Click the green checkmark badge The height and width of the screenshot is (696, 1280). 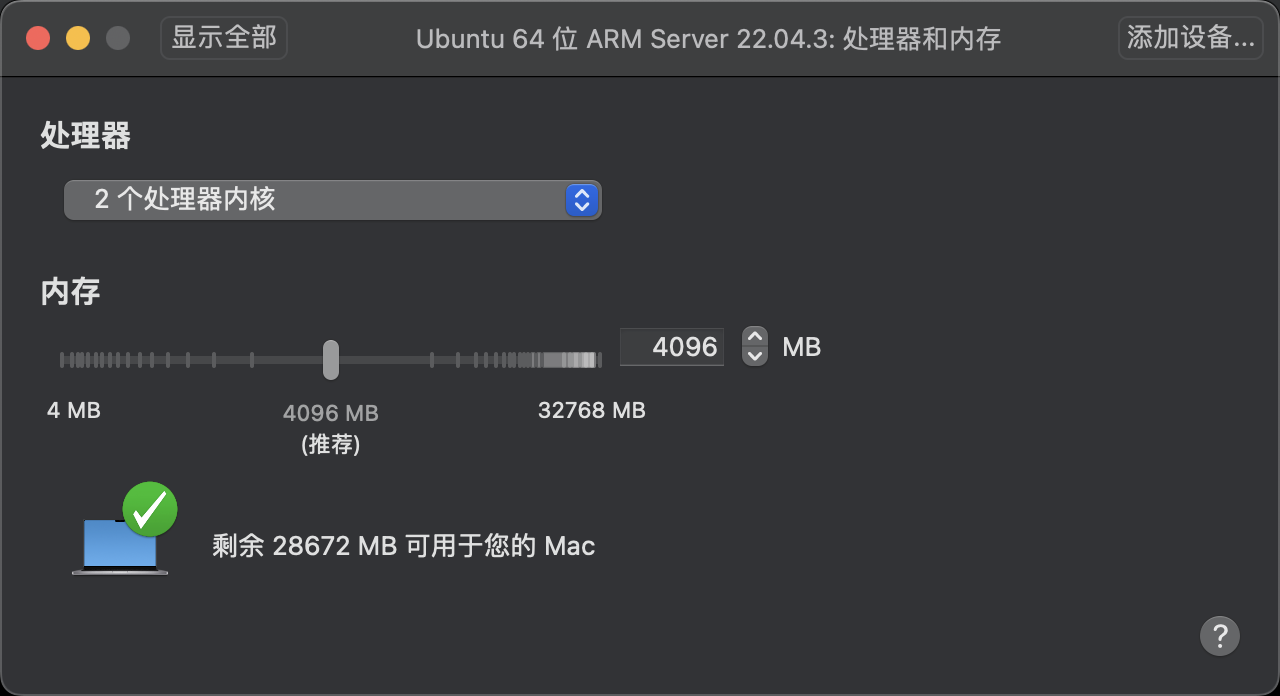tap(150, 509)
